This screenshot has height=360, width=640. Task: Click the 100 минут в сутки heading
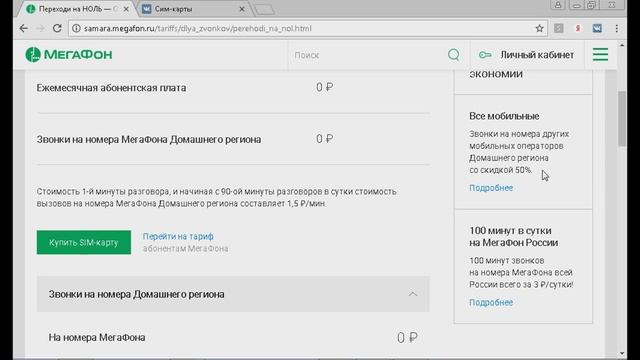pos(513,236)
